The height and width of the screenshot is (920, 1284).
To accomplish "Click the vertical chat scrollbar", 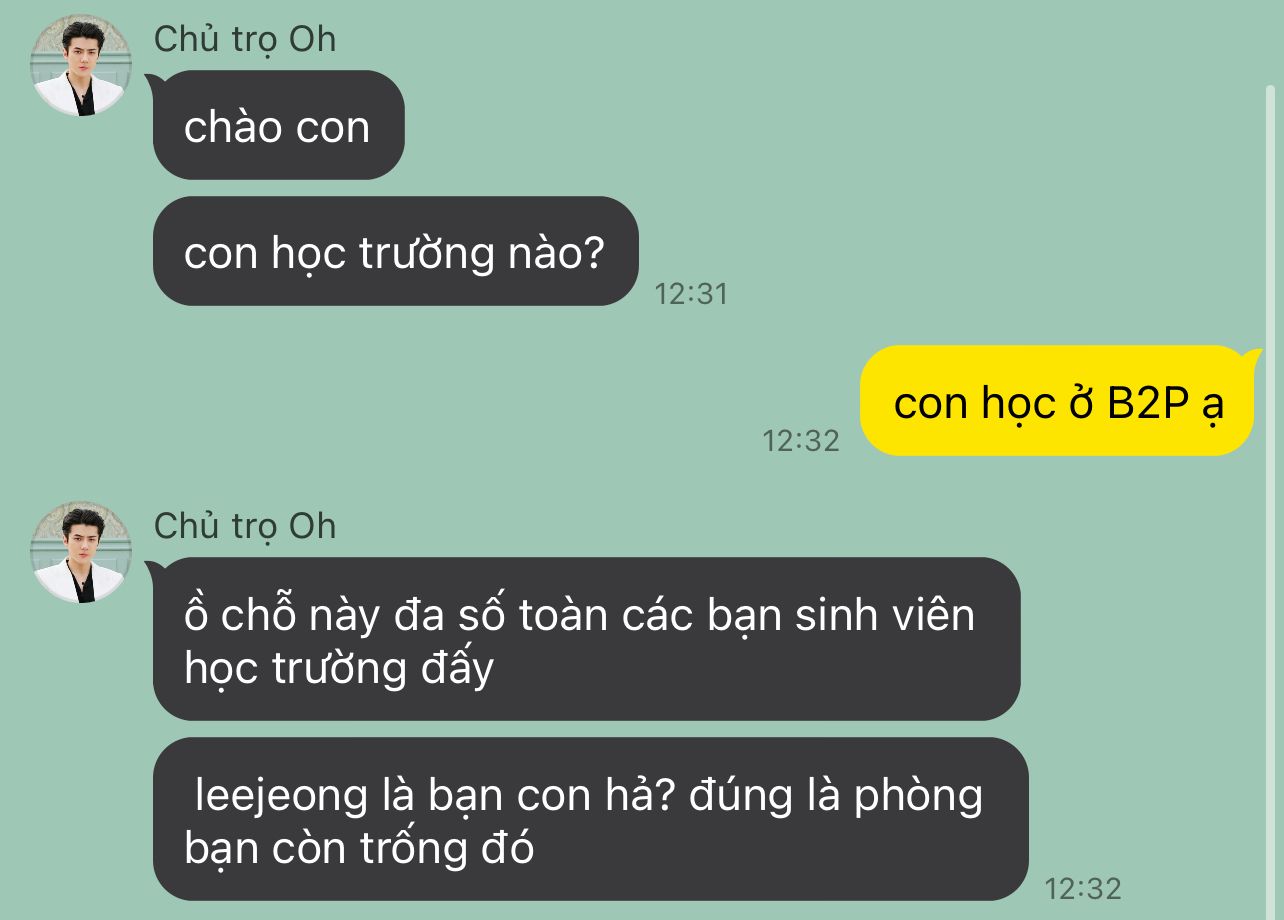I will (1271, 500).
